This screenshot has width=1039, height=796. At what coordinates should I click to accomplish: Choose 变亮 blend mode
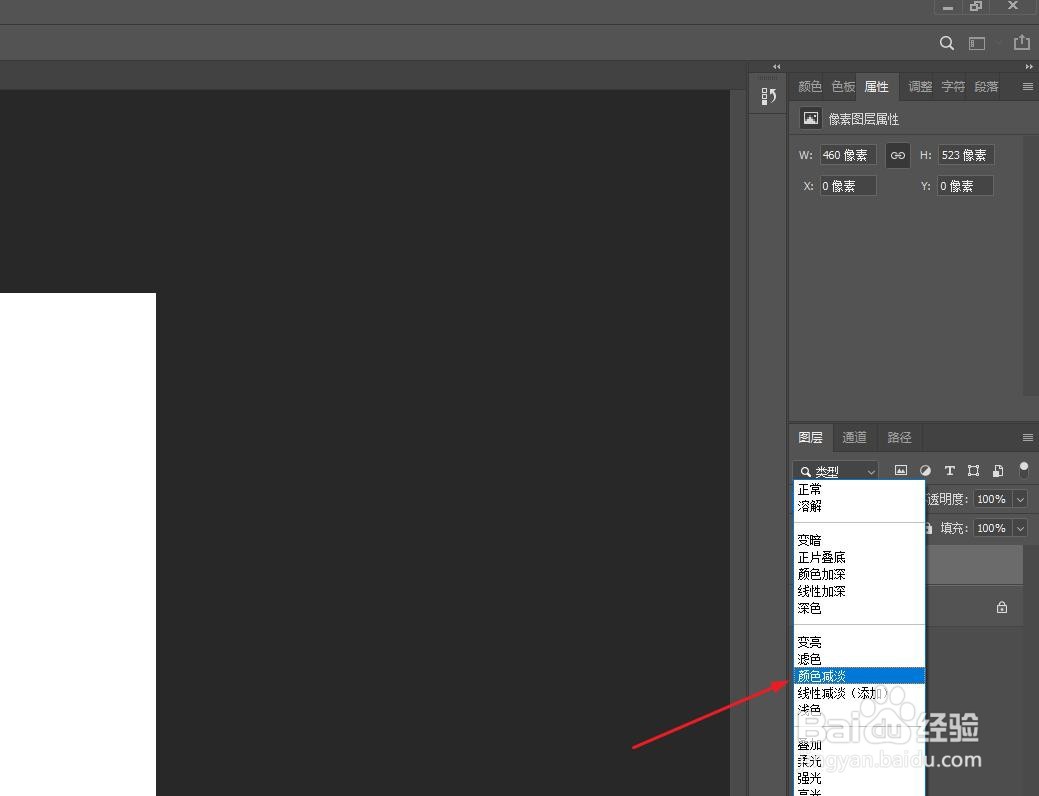pos(859,642)
